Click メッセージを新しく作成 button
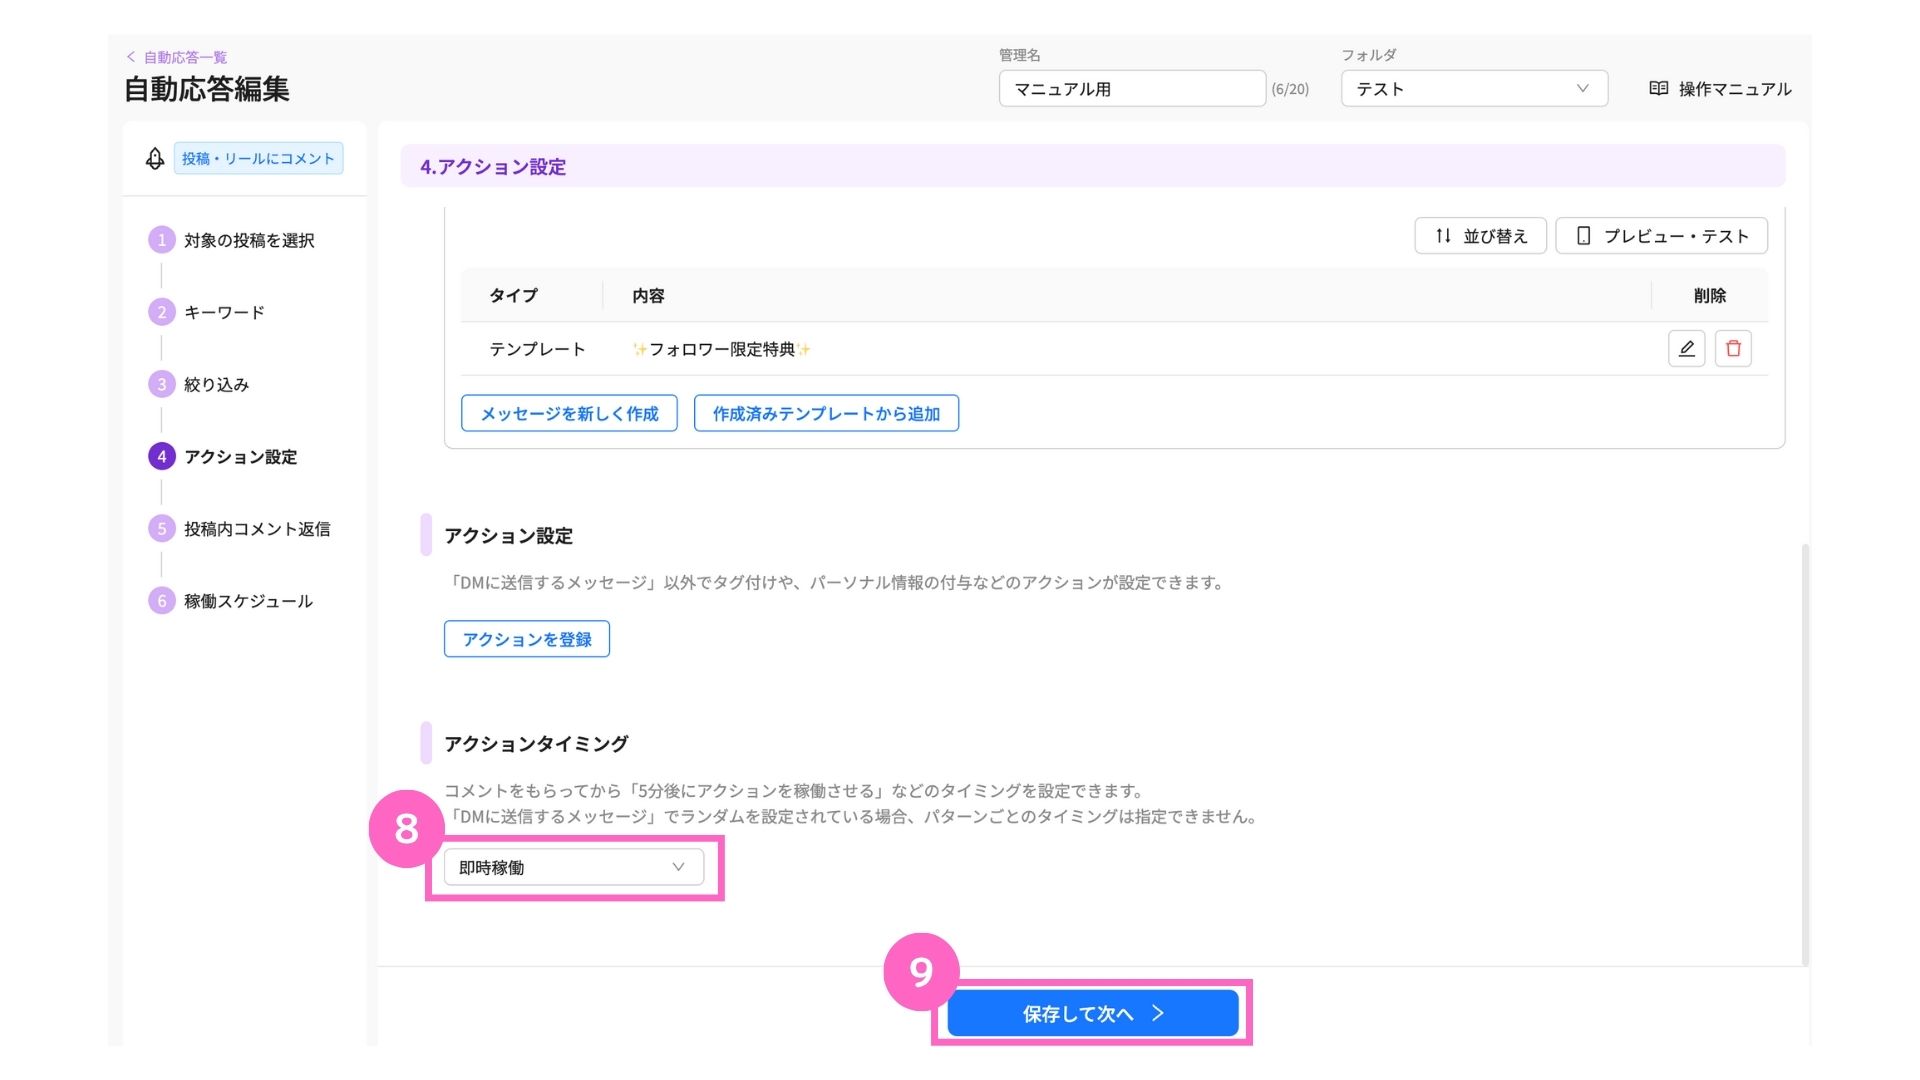The height and width of the screenshot is (1080, 1920). (x=569, y=413)
